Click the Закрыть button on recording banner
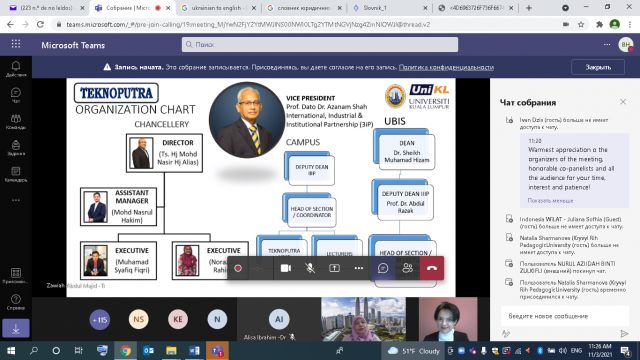 pyautogui.click(x=598, y=67)
